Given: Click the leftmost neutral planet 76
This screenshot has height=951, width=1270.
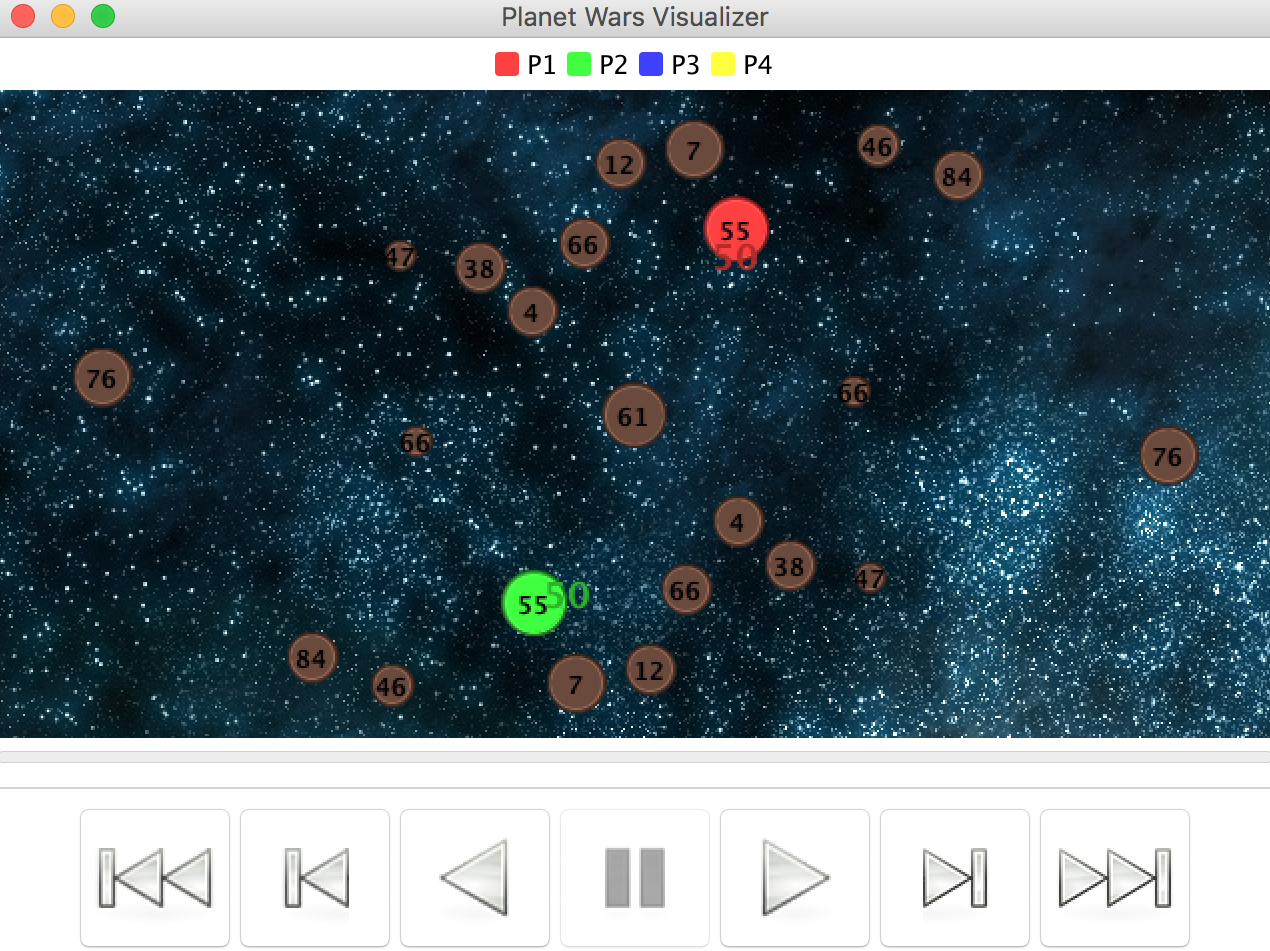Looking at the screenshot, I should click(102, 378).
